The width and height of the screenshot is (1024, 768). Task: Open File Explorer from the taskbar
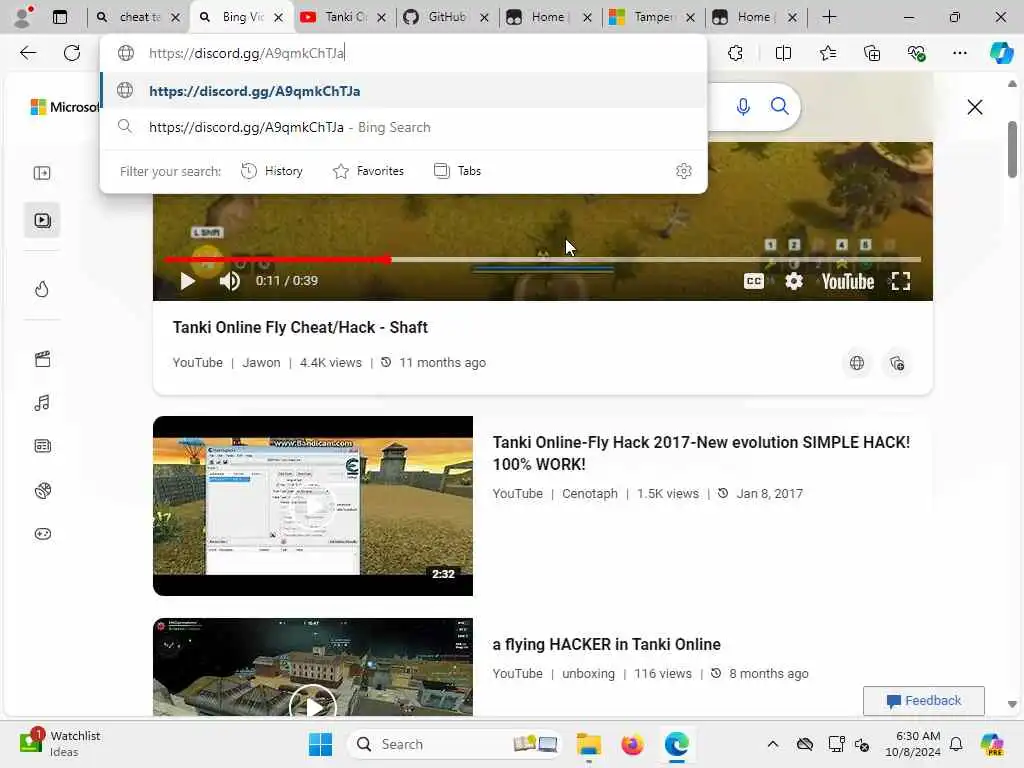pos(588,744)
